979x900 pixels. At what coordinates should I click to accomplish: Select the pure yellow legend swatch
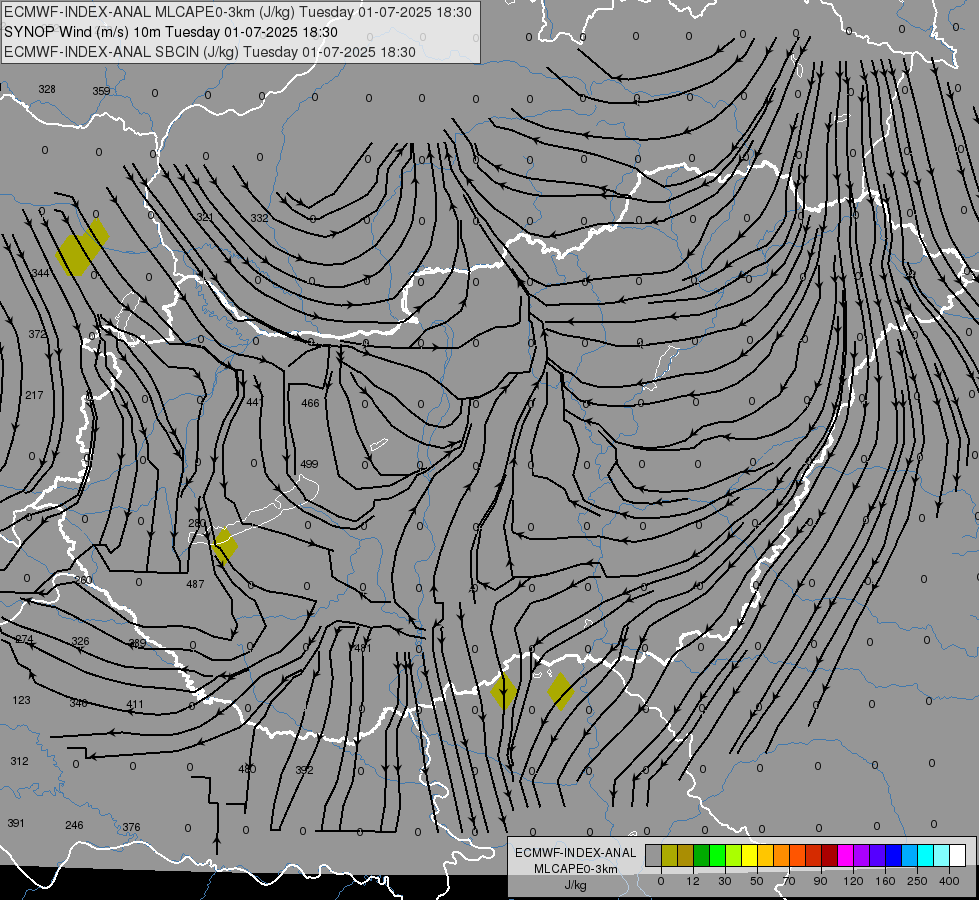click(x=749, y=855)
